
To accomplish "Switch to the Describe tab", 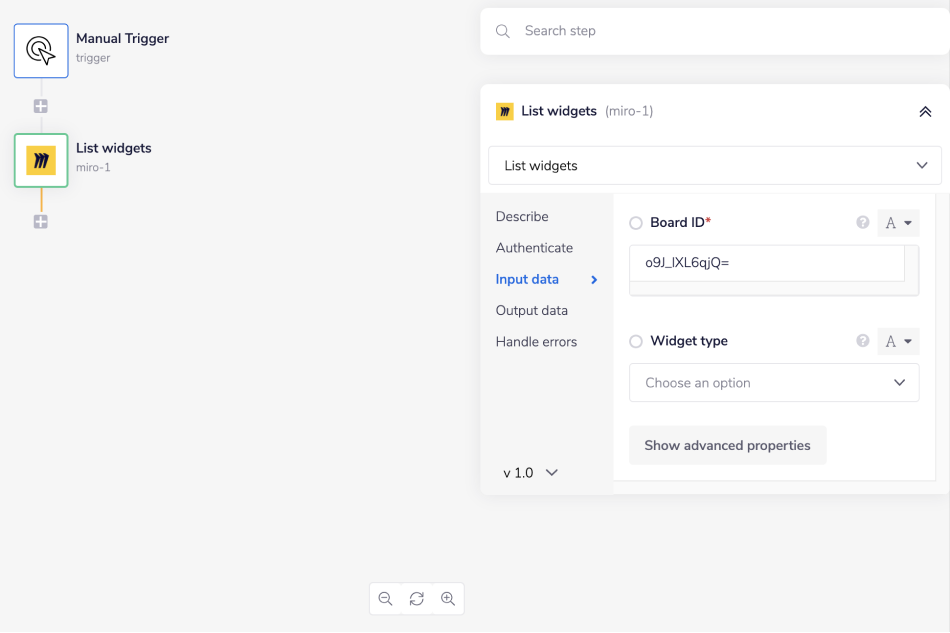I will coord(522,217).
